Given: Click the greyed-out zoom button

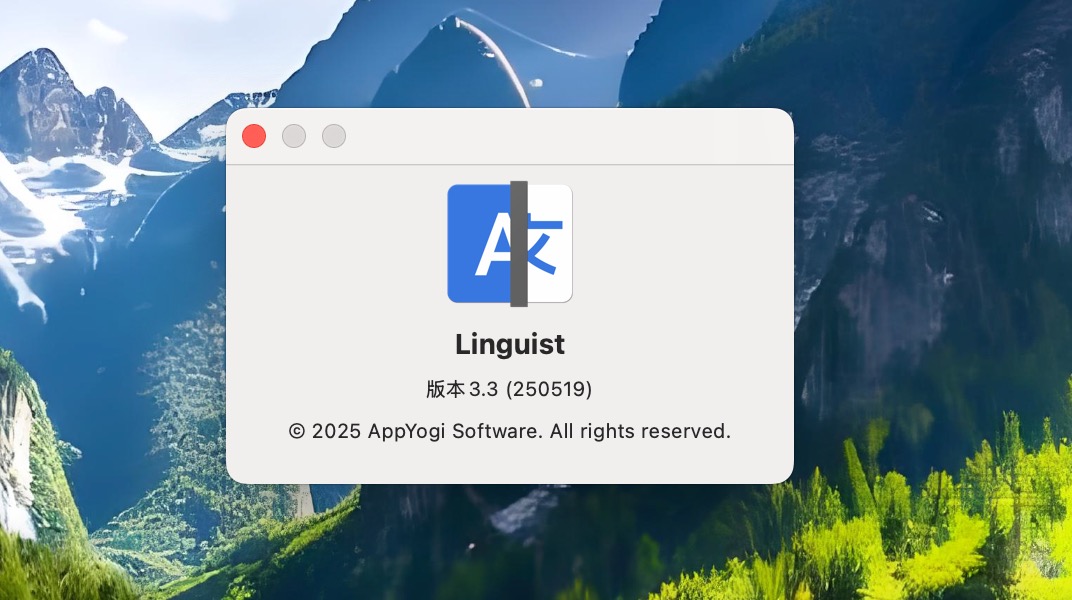Looking at the screenshot, I should 334,136.
